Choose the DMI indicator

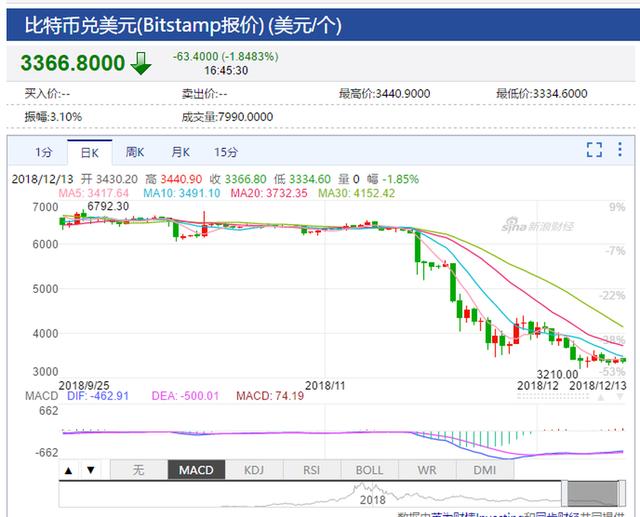point(484,470)
